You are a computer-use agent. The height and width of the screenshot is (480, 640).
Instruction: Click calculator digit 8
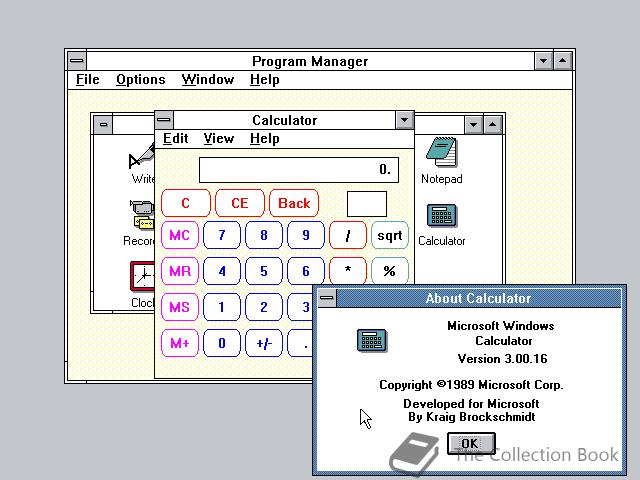(x=264, y=235)
